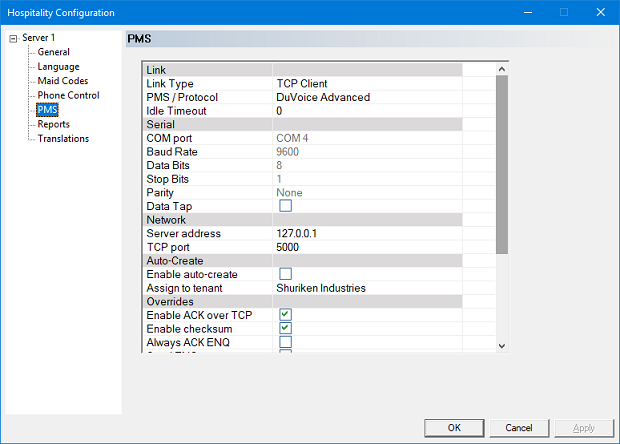The image size is (620, 444).
Task: Click the scrollbar down arrow
Action: (x=502, y=346)
